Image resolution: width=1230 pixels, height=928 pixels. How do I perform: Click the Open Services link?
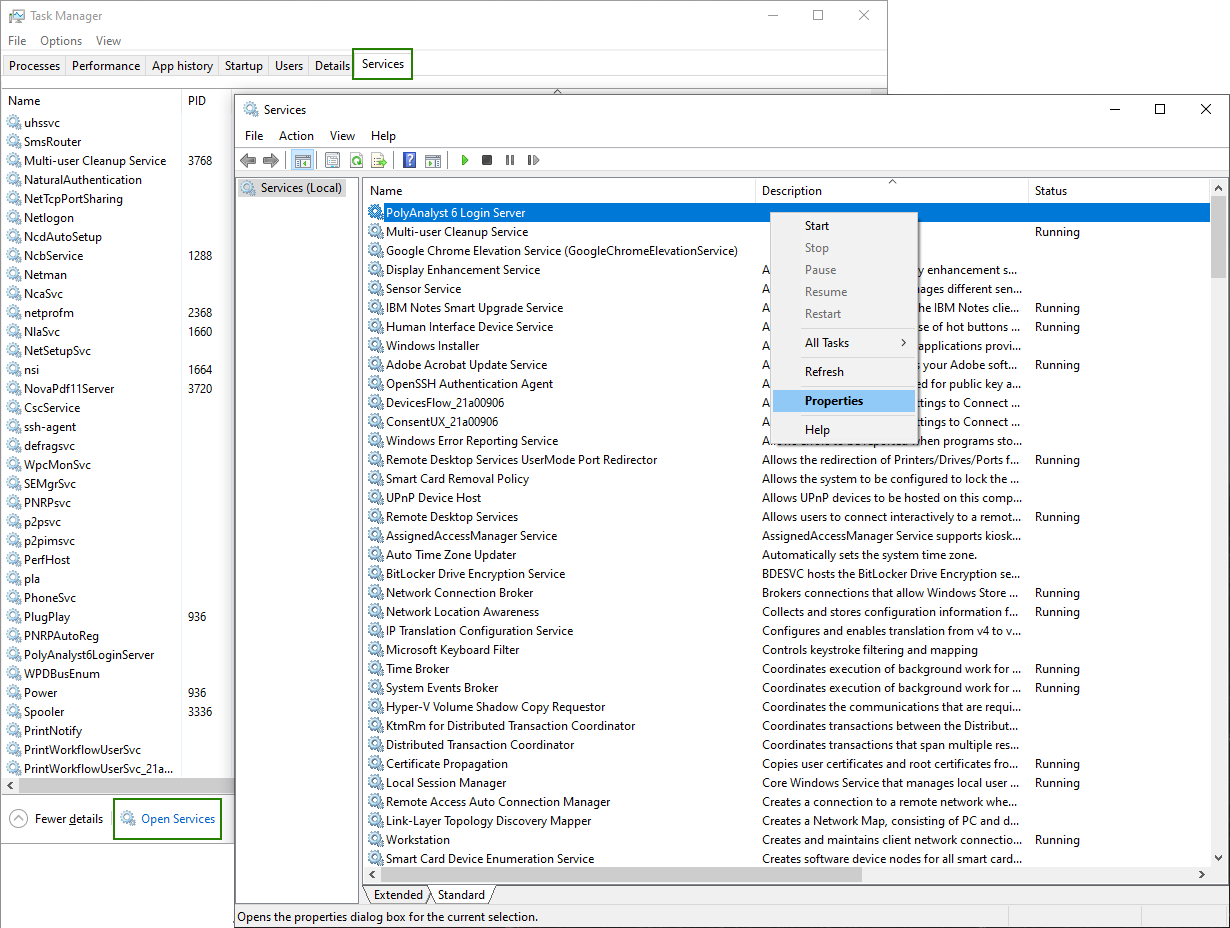pos(177,819)
